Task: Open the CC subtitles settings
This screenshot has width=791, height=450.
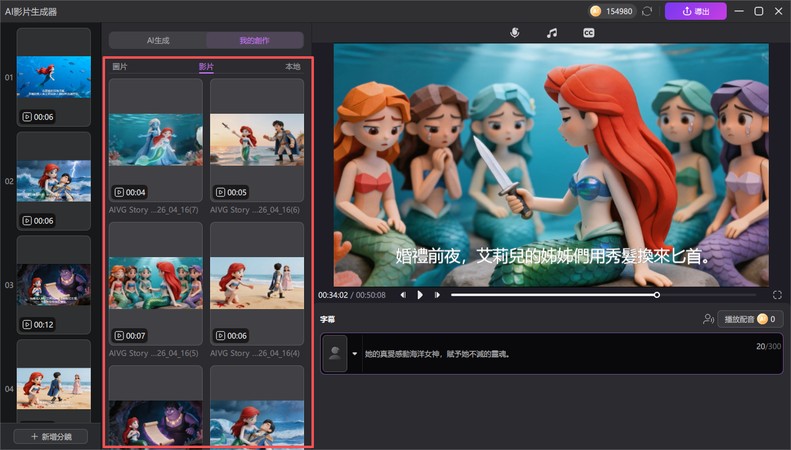Action: tap(589, 32)
